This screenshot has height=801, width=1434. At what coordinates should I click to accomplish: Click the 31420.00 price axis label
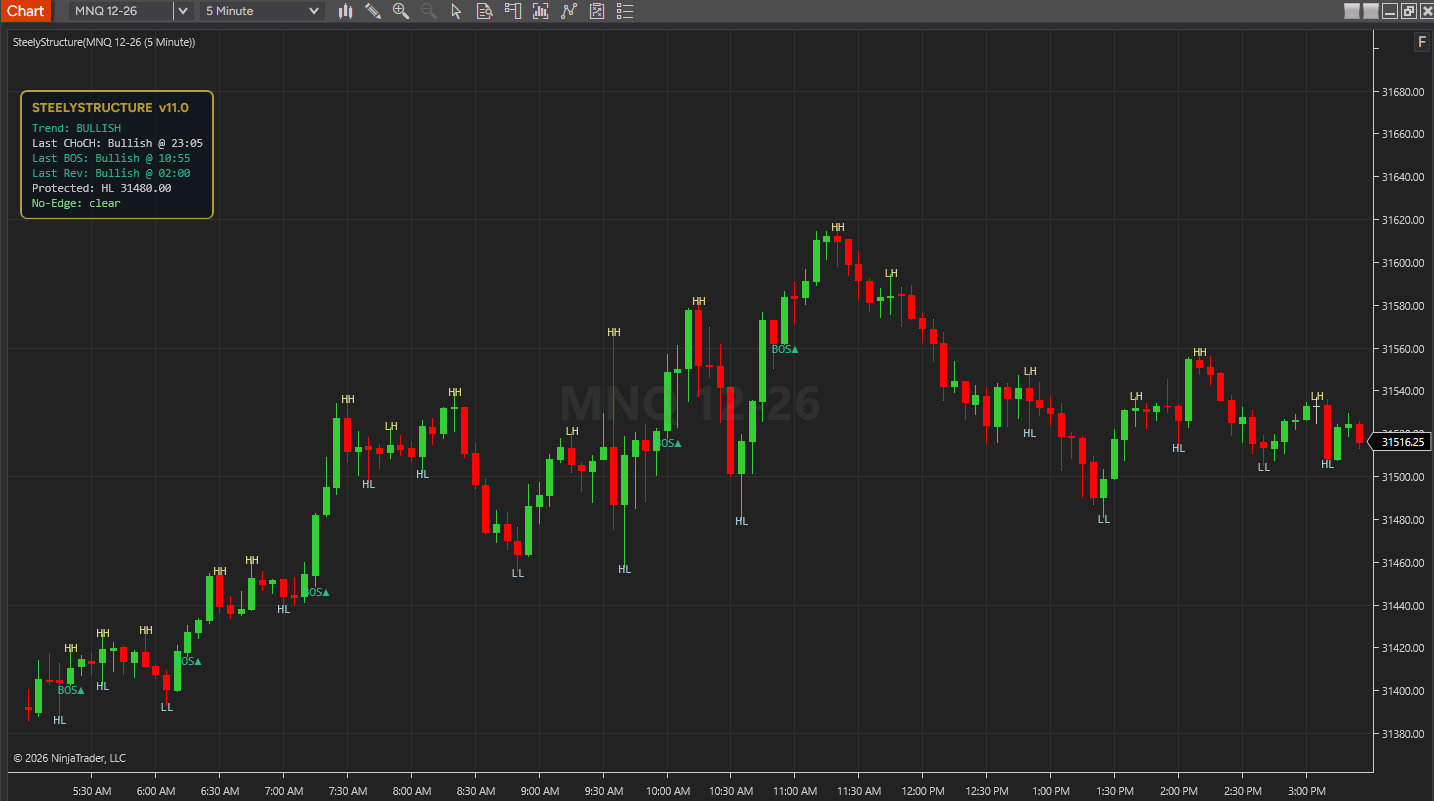click(1402, 648)
